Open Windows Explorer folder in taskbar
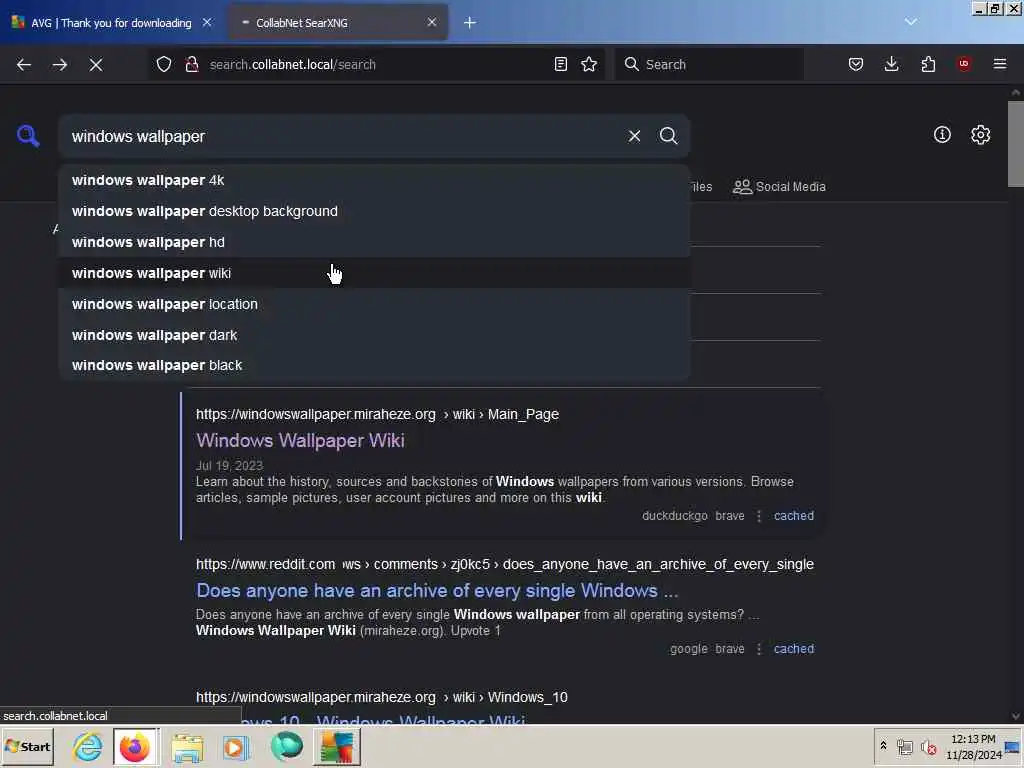This screenshot has width=1024, height=768. coord(187,746)
